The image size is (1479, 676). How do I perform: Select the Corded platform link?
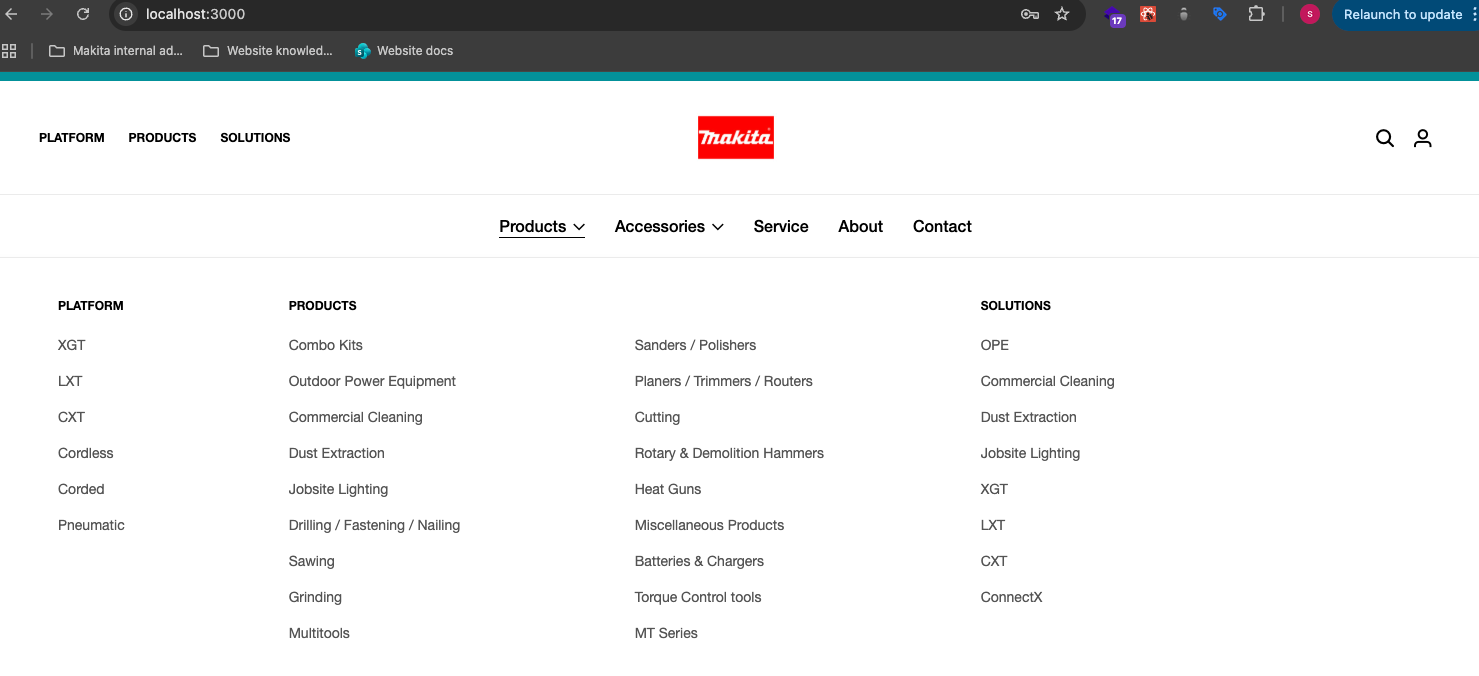tap(81, 489)
